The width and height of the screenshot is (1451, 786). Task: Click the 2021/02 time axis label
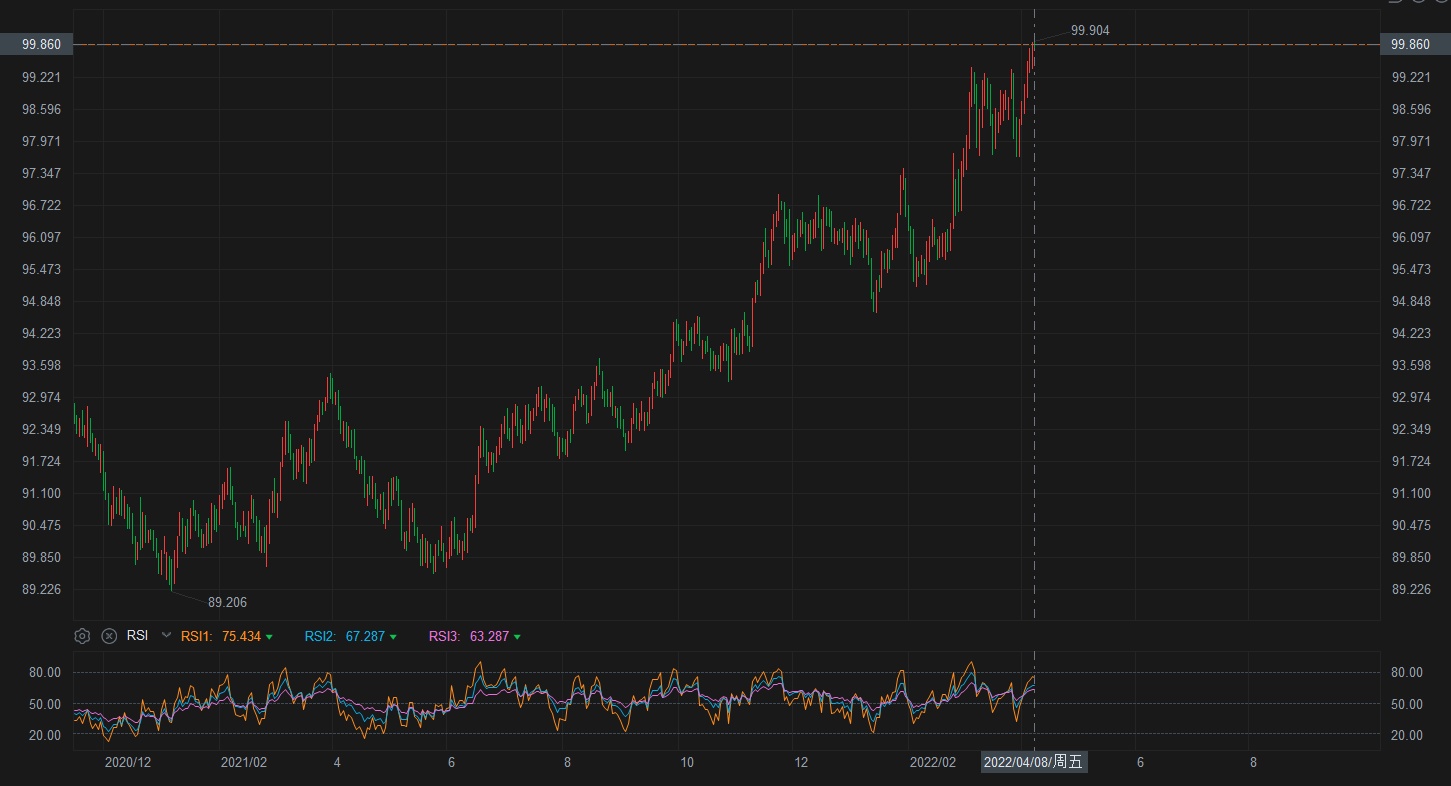click(x=244, y=762)
